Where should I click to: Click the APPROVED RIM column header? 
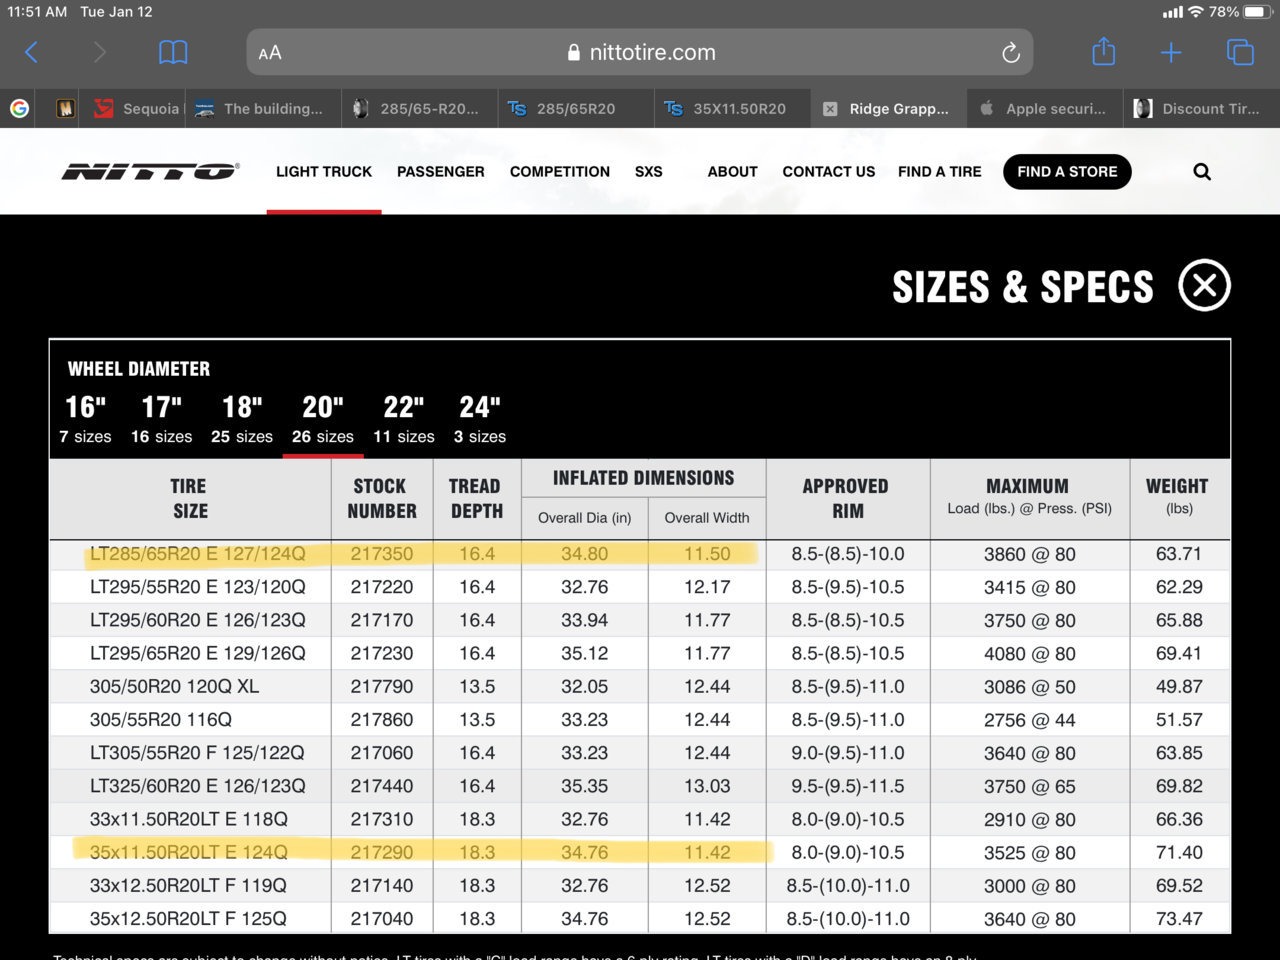pos(847,498)
